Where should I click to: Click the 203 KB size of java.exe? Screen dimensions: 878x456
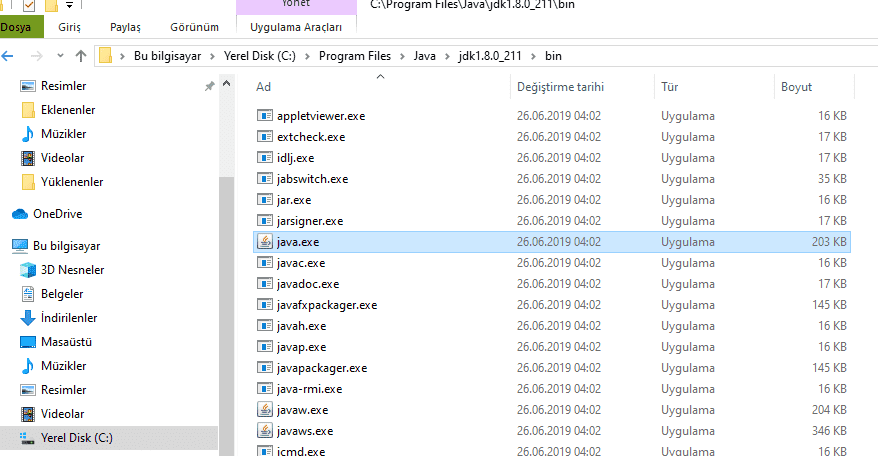tap(829, 242)
